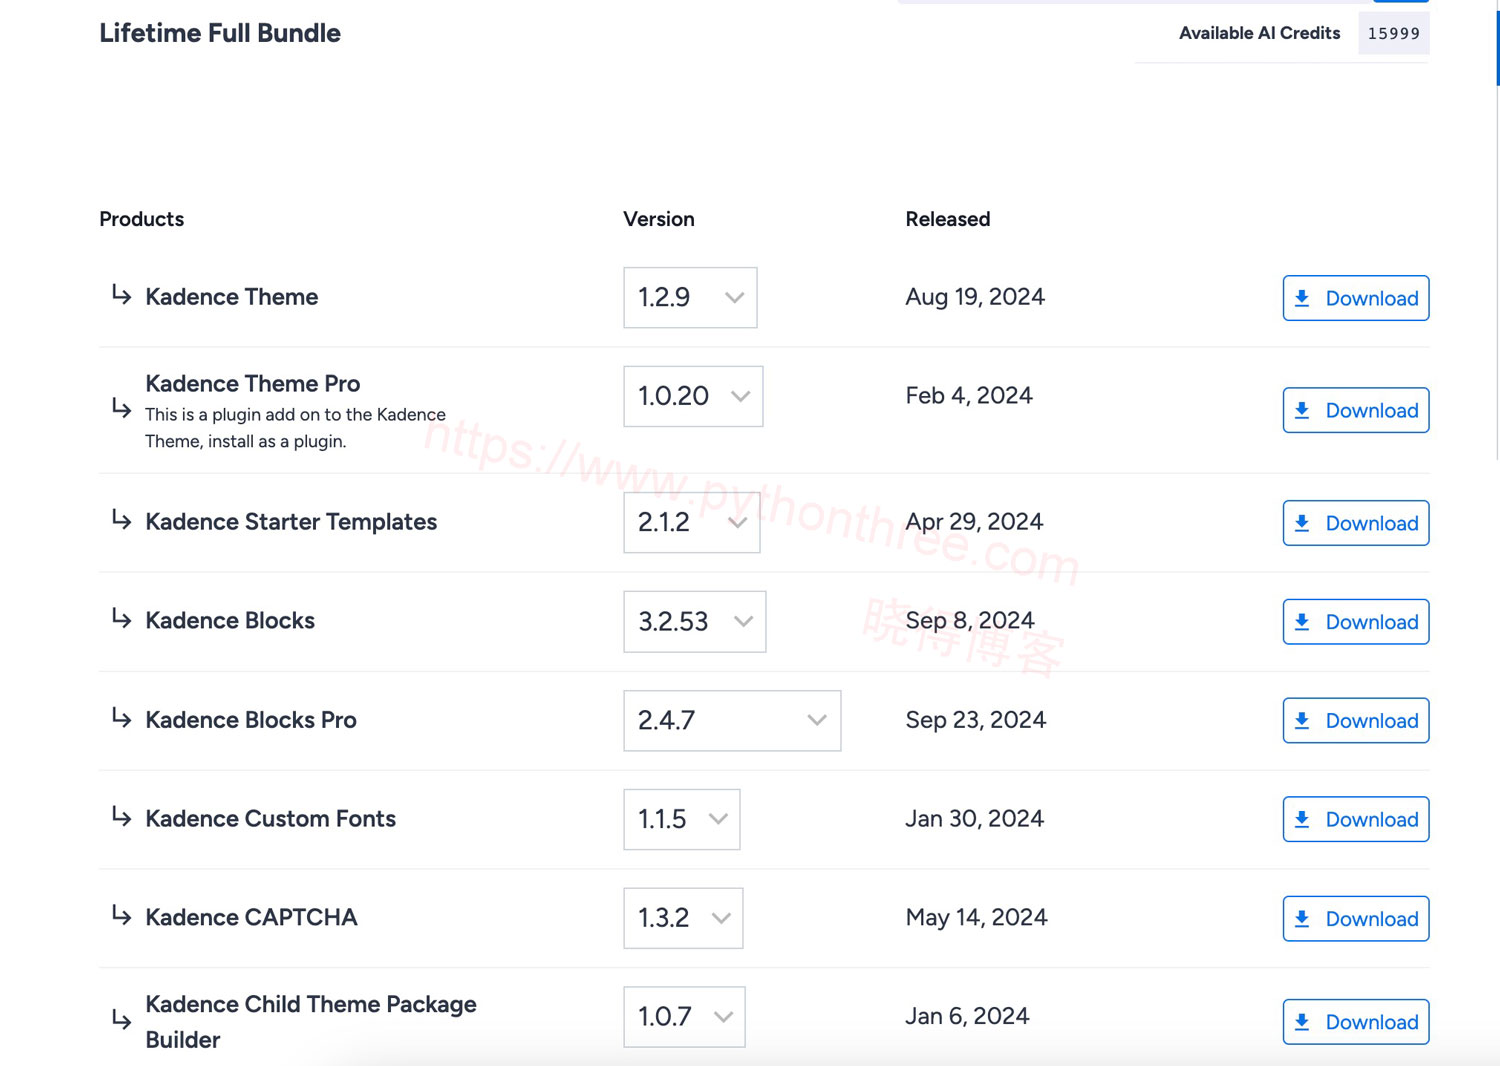This screenshot has height=1066, width=1500.
Task: Click arrow icon beside Kadence Blocks
Action: coord(121,619)
